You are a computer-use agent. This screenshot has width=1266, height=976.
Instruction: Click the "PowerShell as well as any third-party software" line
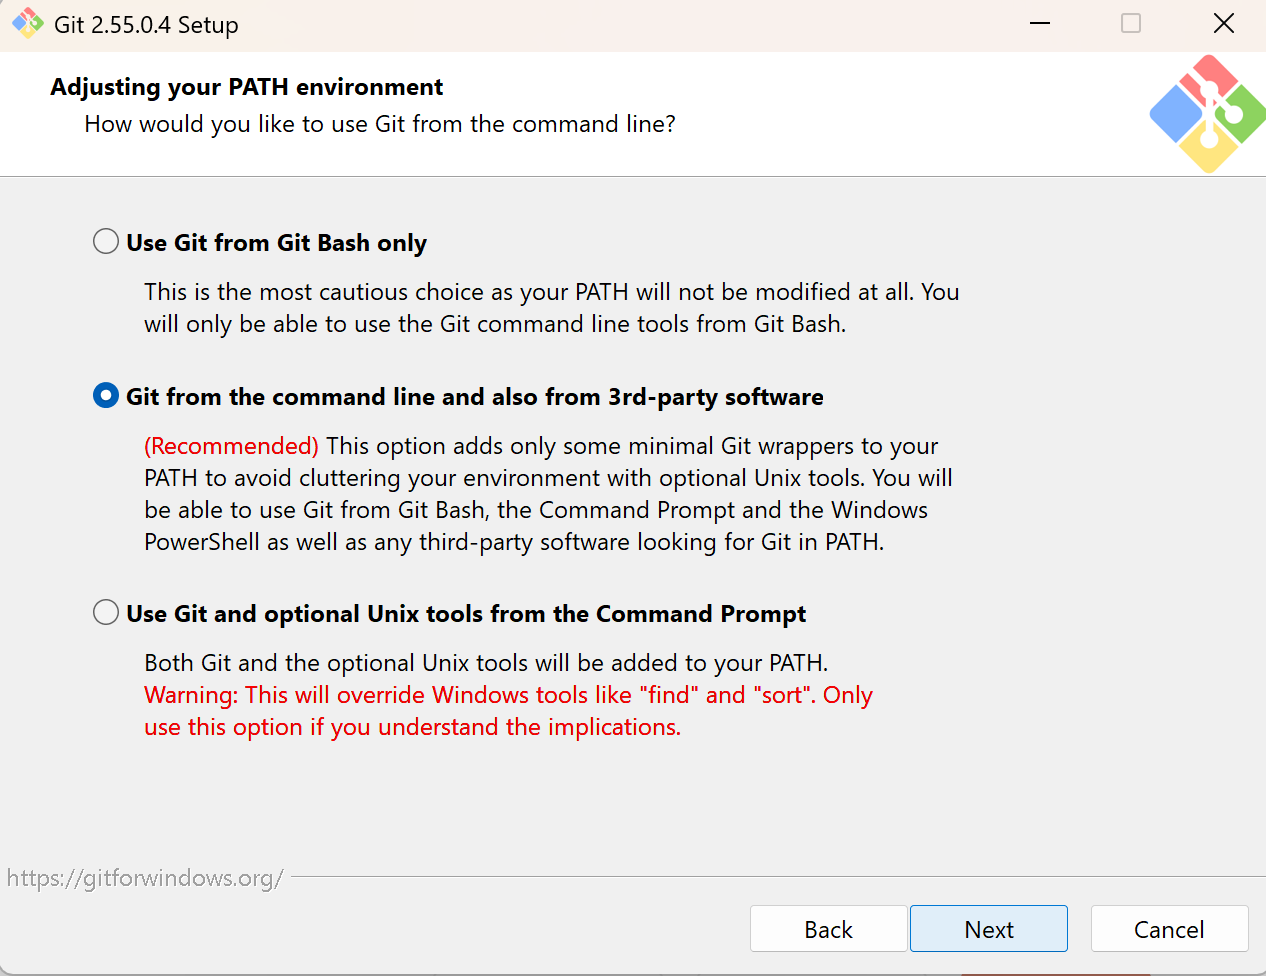click(x=514, y=542)
